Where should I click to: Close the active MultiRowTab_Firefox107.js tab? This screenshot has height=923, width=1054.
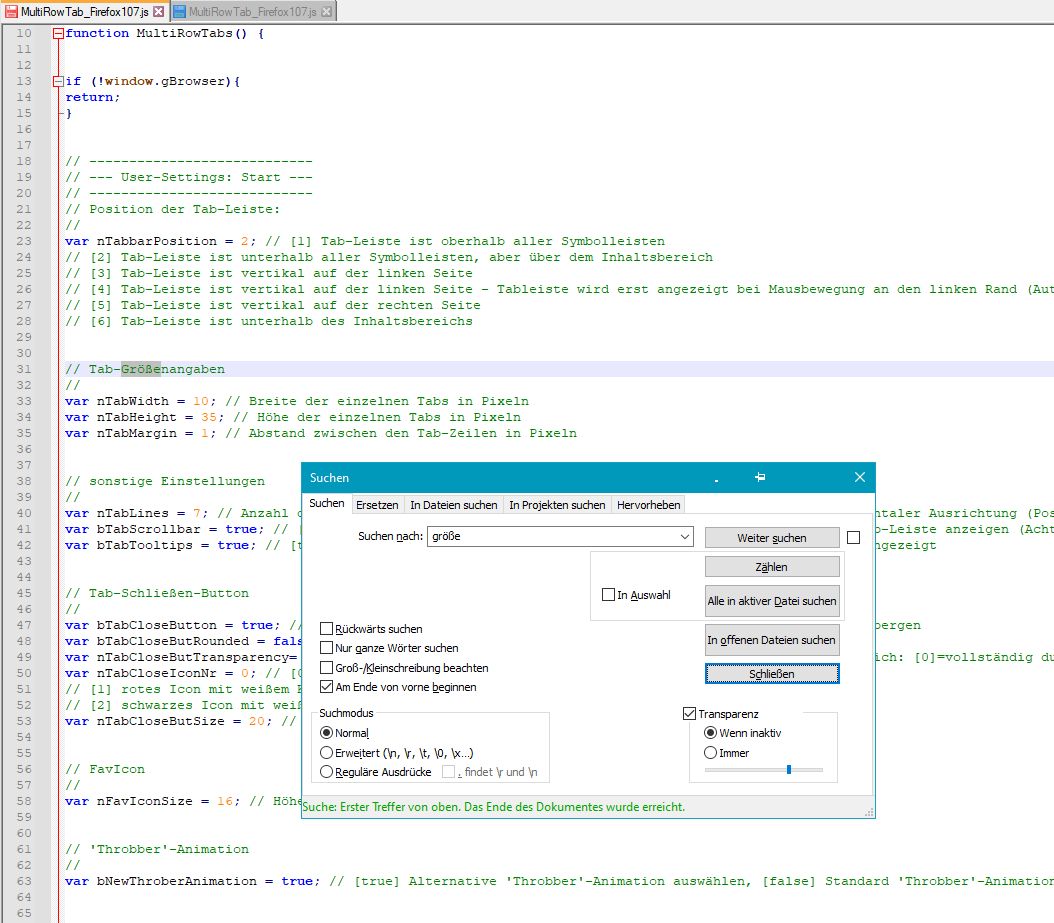click(158, 11)
